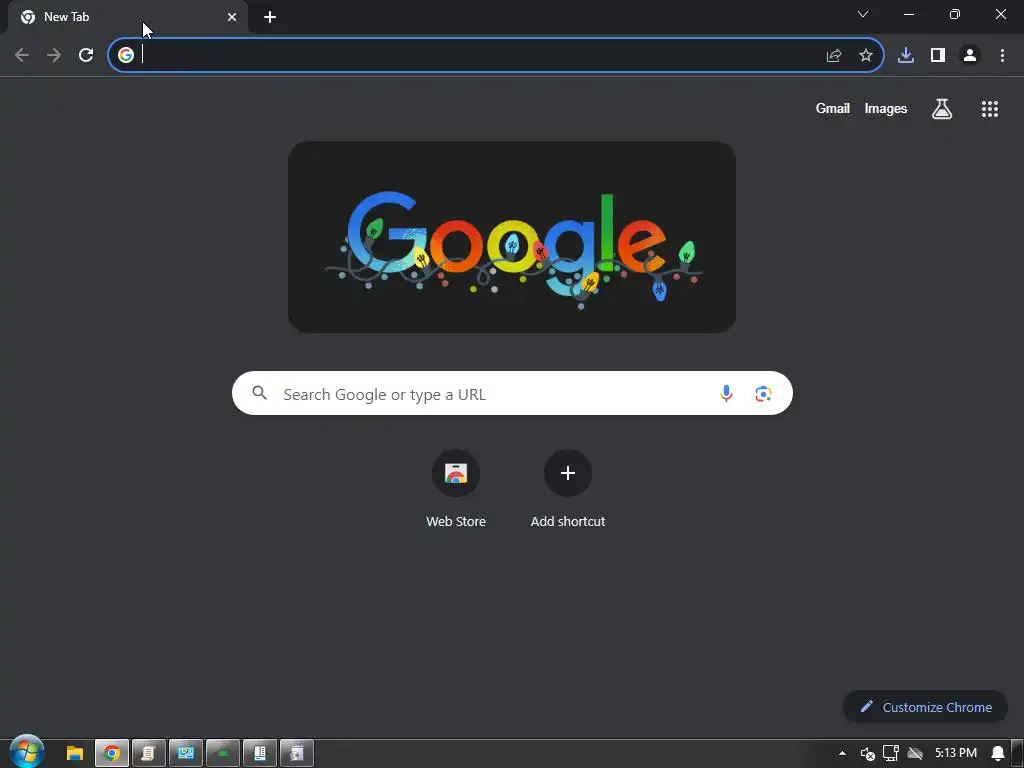Open the side panel toggle icon
1024x768 pixels.
pos(938,56)
